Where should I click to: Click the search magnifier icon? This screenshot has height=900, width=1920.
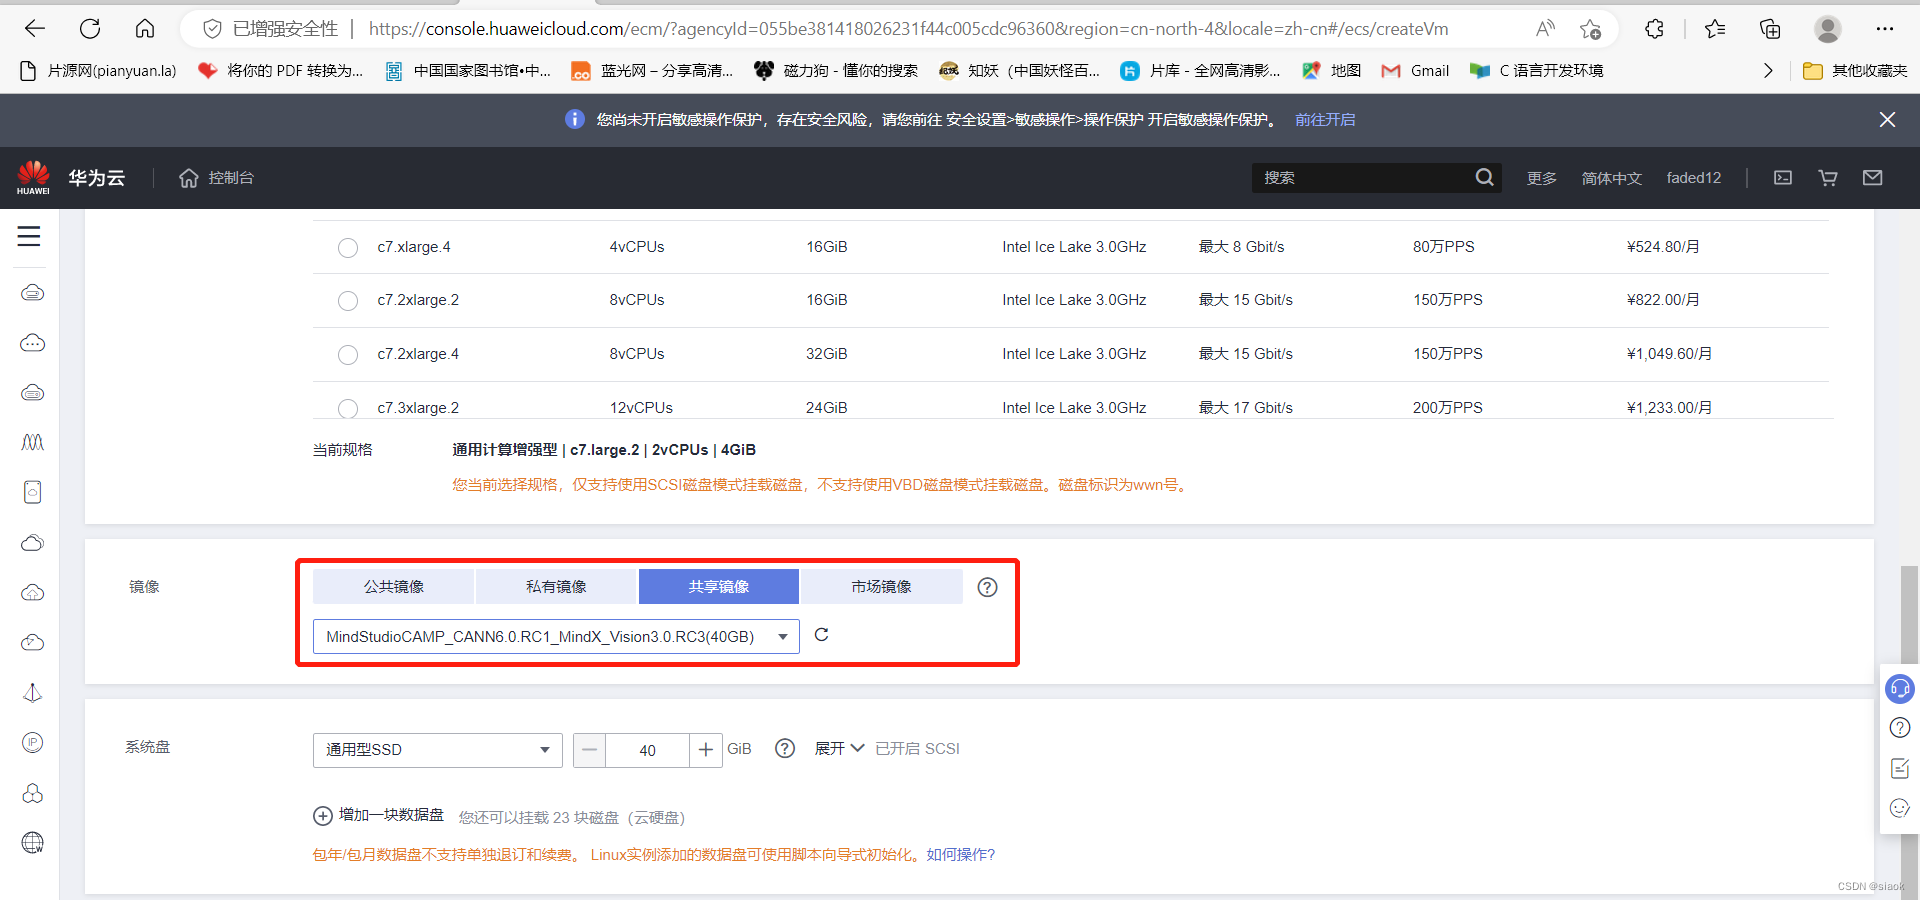coord(1484,177)
